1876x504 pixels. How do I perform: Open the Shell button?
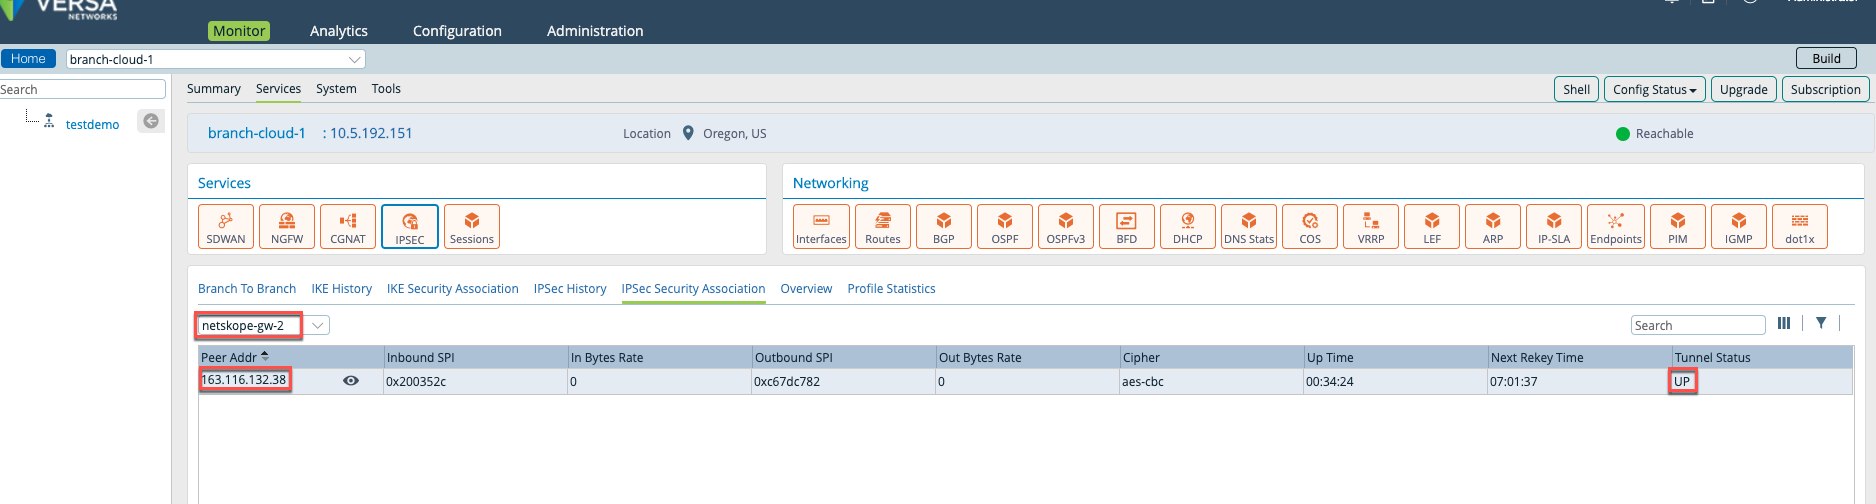coord(1576,89)
